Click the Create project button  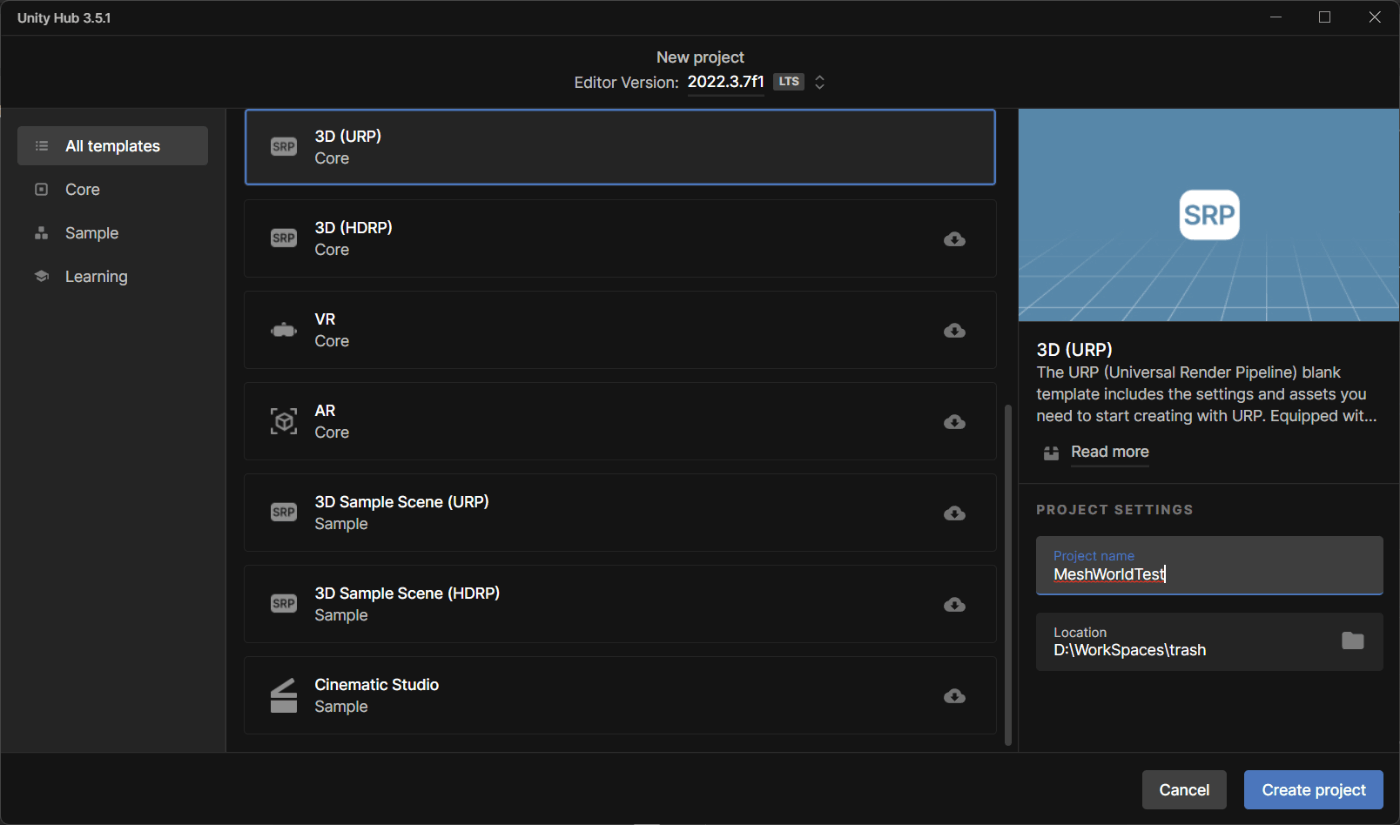[1313, 790]
